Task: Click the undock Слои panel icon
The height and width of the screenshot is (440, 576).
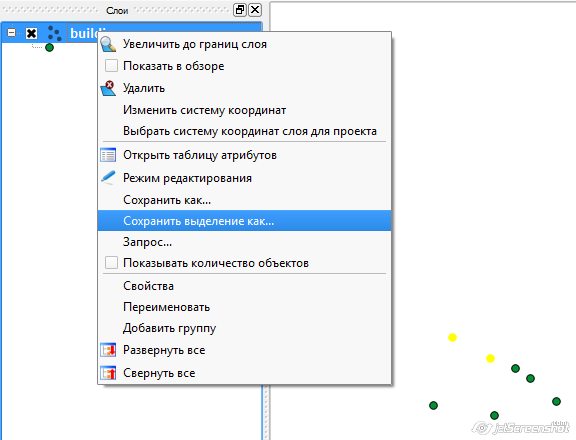Action: click(x=240, y=10)
